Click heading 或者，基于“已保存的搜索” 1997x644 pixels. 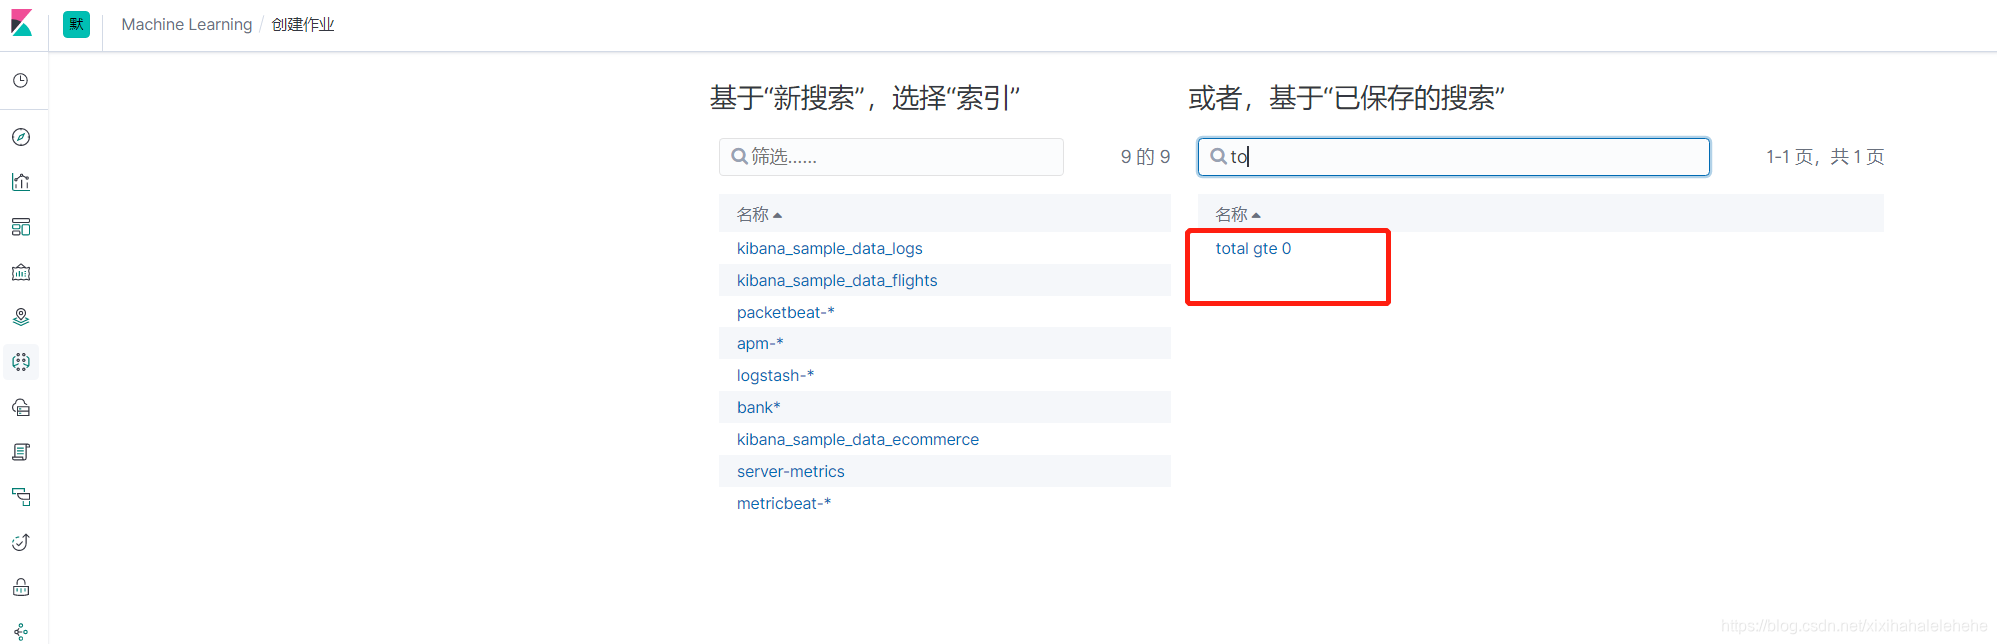coord(1346,98)
